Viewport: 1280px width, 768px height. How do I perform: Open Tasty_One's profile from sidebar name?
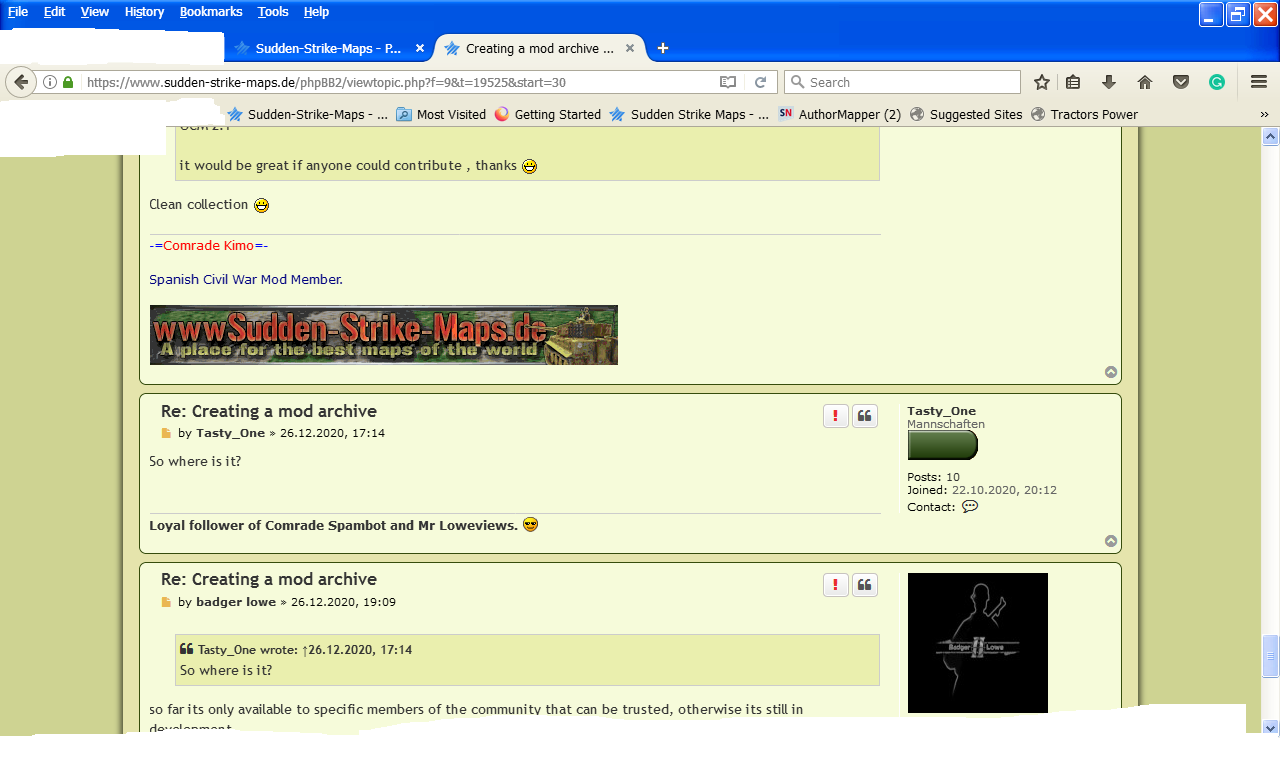[x=941, y=411]
